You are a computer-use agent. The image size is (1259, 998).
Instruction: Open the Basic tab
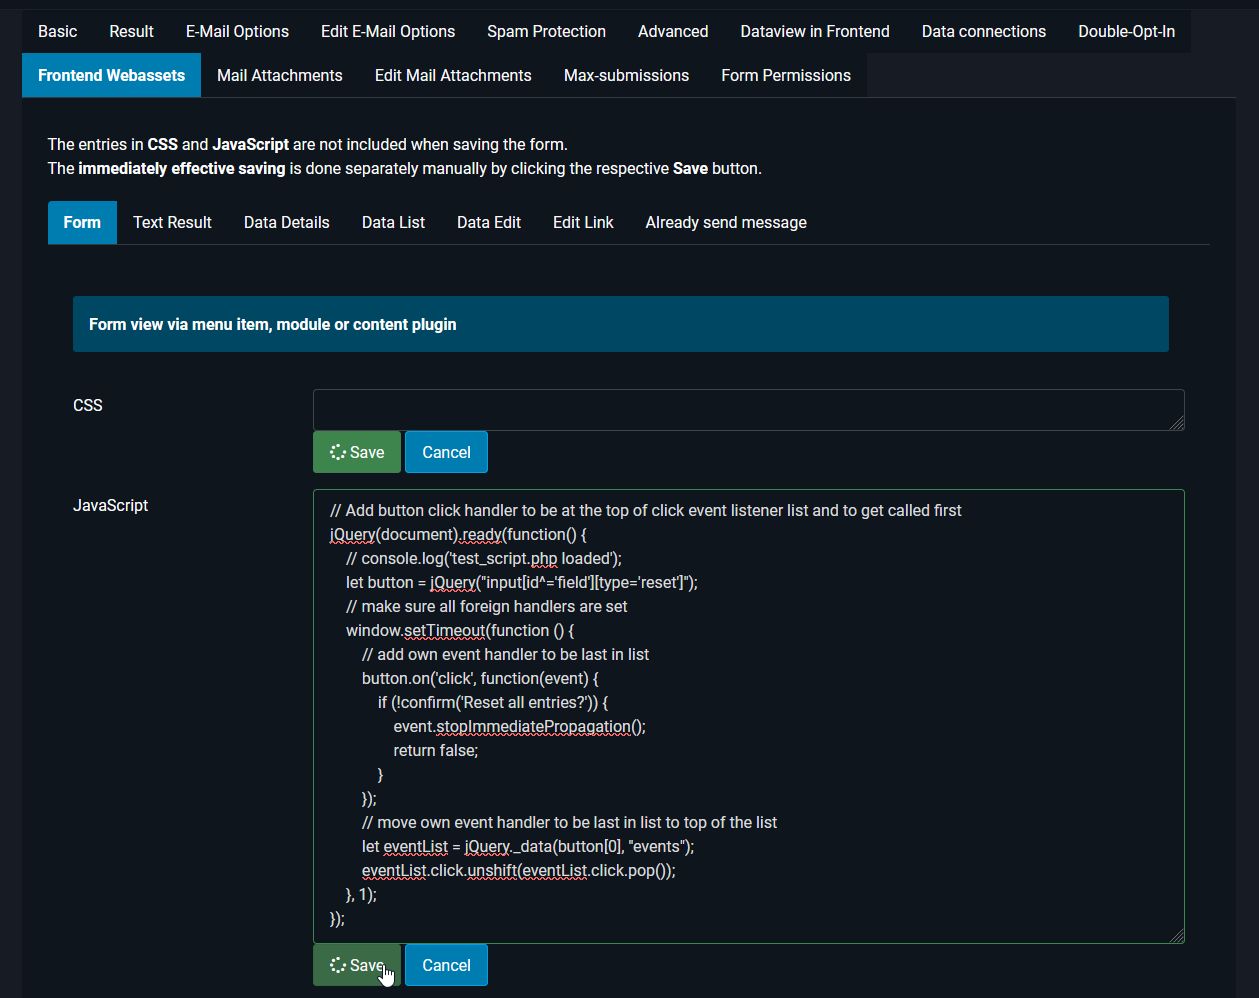coord(57,31)
